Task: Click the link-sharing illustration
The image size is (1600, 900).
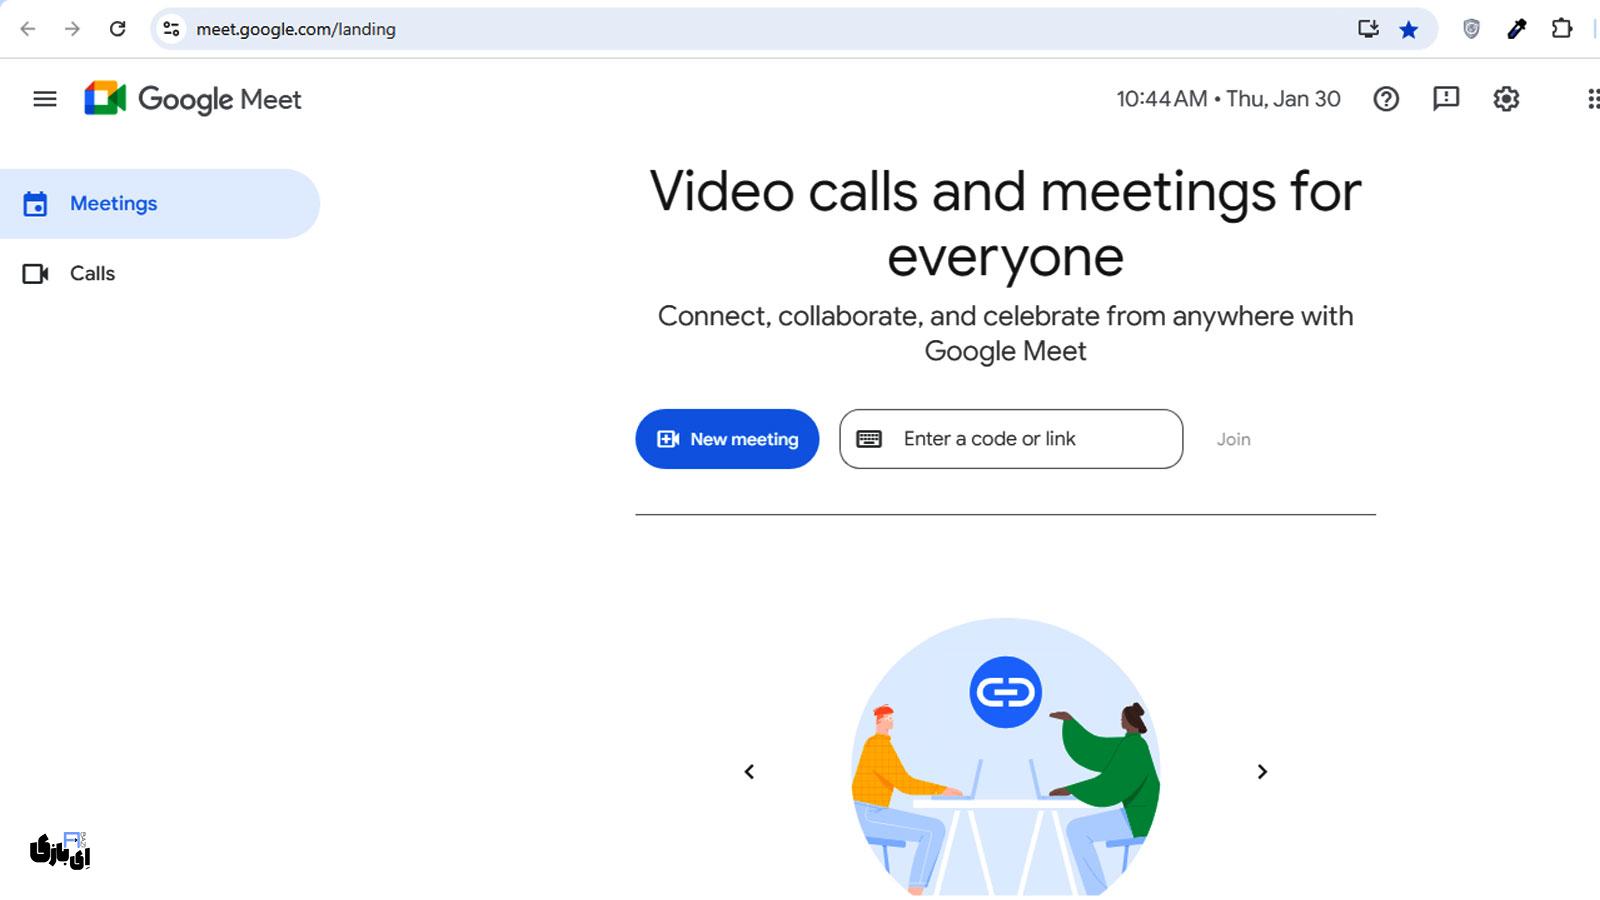Action: (1005, 756)
